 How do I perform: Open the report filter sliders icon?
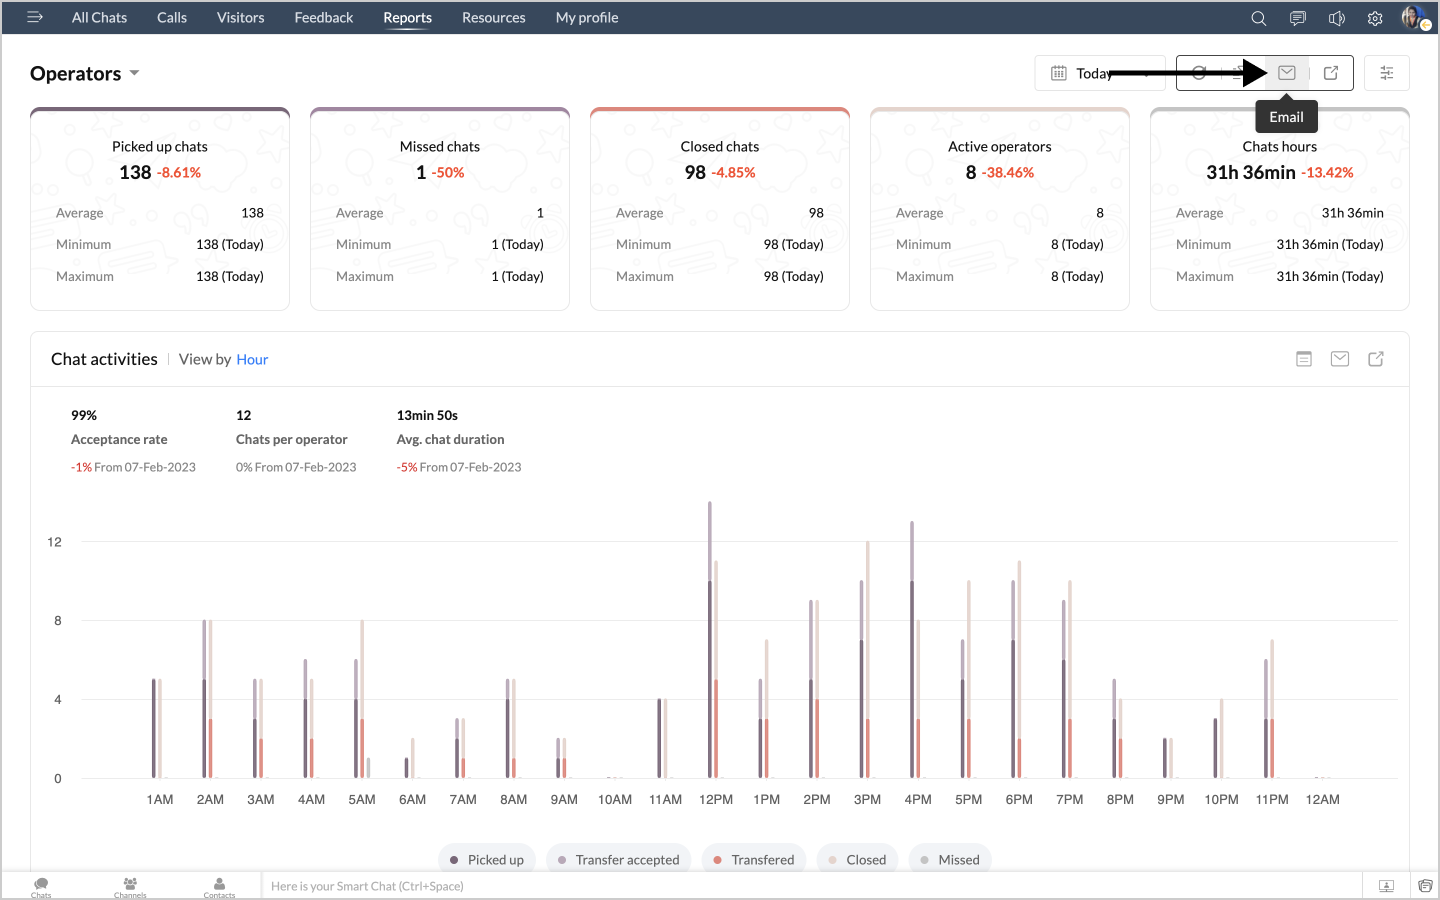coord(1387,73)
